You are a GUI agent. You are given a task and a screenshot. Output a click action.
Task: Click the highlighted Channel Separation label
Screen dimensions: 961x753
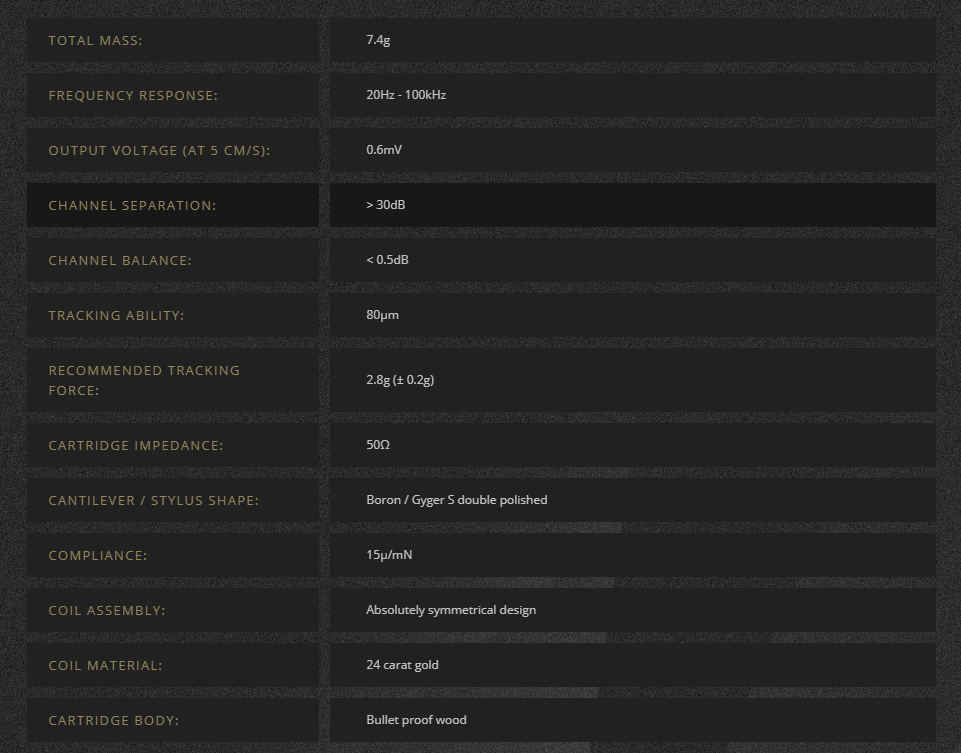click(x=132, y=206)
